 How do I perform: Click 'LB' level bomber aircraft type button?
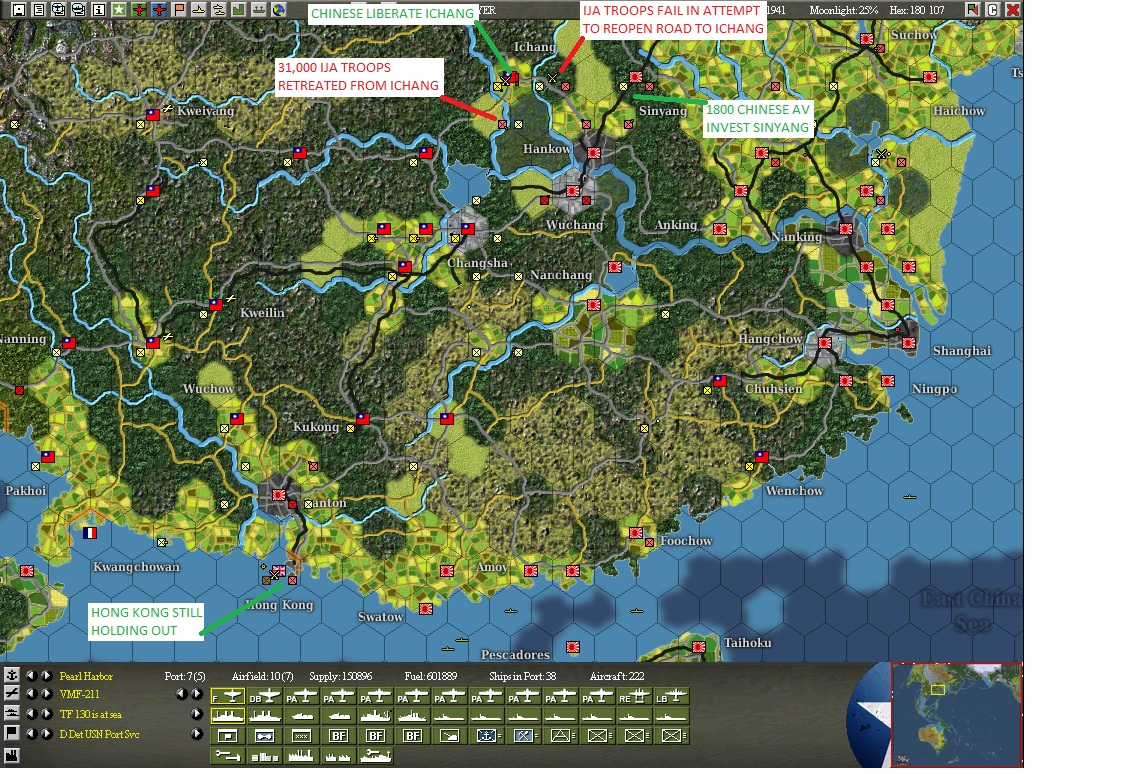[x=671, y=697]
